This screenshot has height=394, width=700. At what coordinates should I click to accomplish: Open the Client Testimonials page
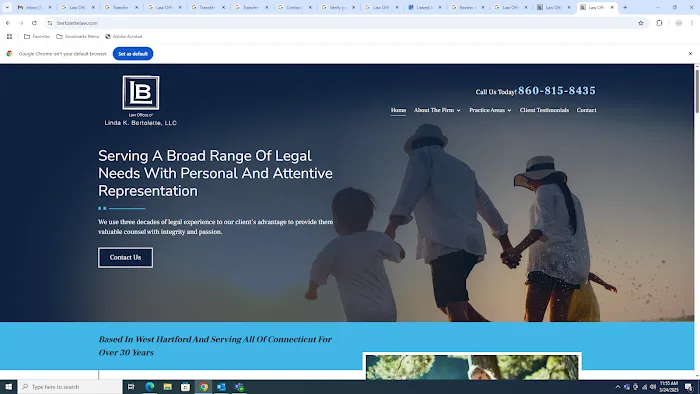544,110
